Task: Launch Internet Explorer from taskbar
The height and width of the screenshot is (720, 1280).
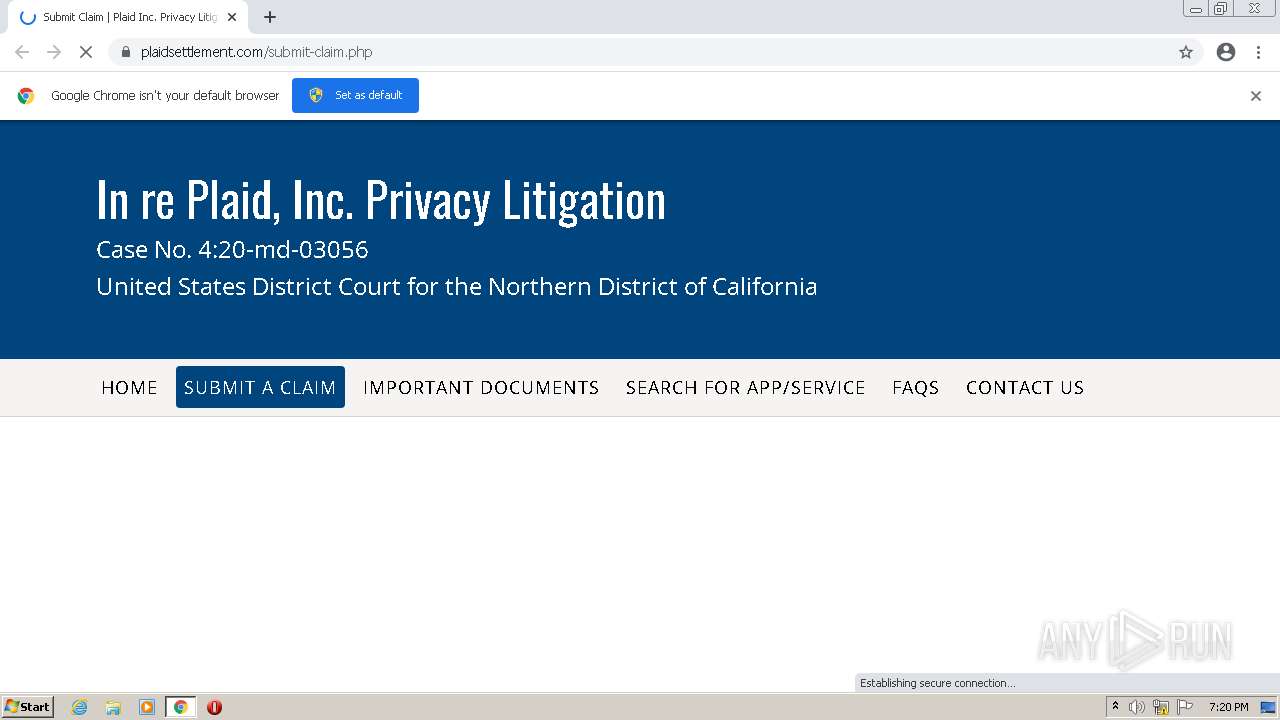Action: click(80, 707)
